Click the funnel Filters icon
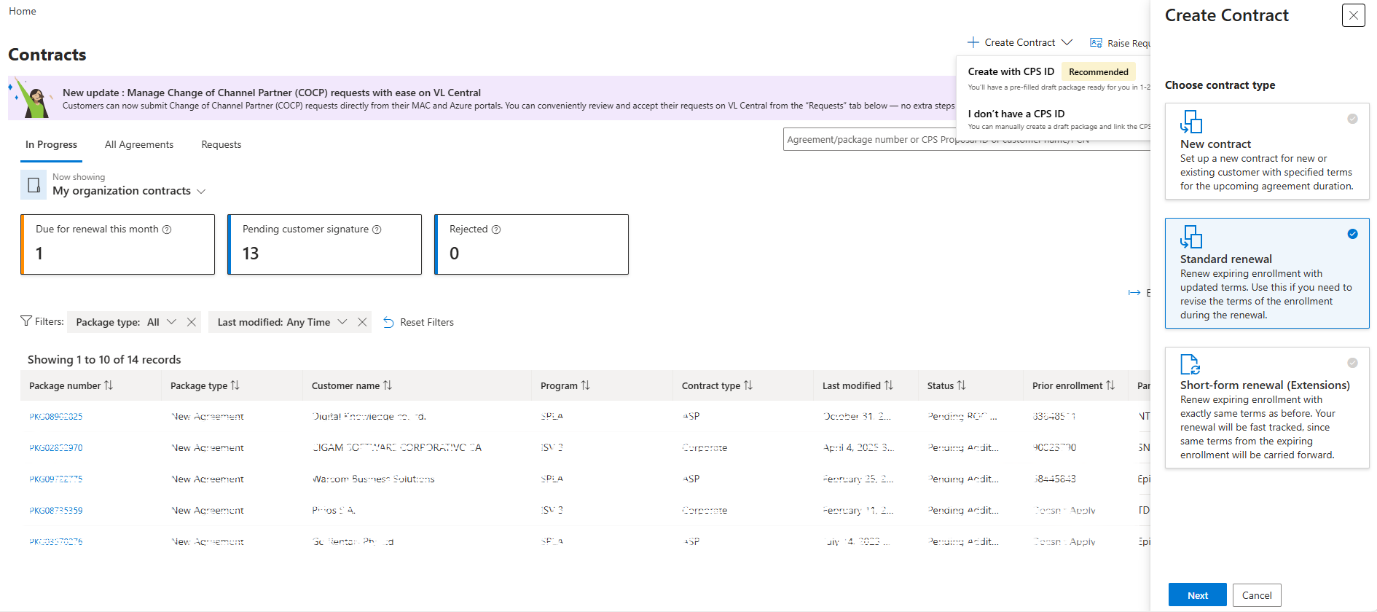 pyautogui.click(x=26, y=322)
